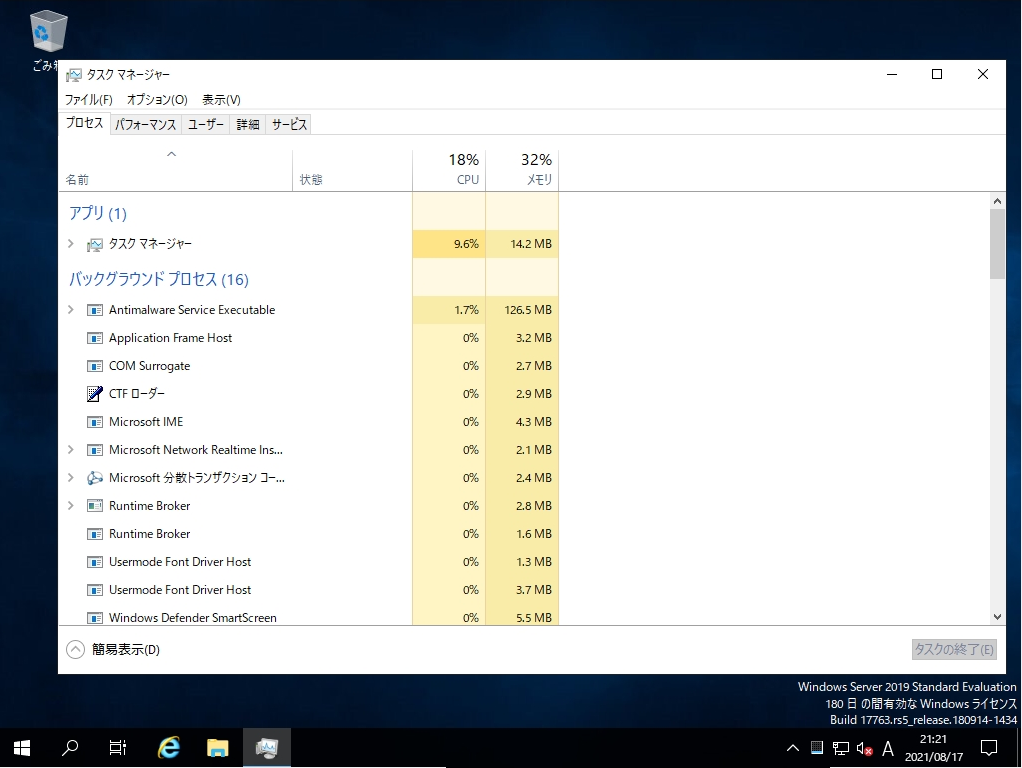Select the アプリ (1) group heading
This screenshot has width=1022, height=768.
click(x=98, y=214)
